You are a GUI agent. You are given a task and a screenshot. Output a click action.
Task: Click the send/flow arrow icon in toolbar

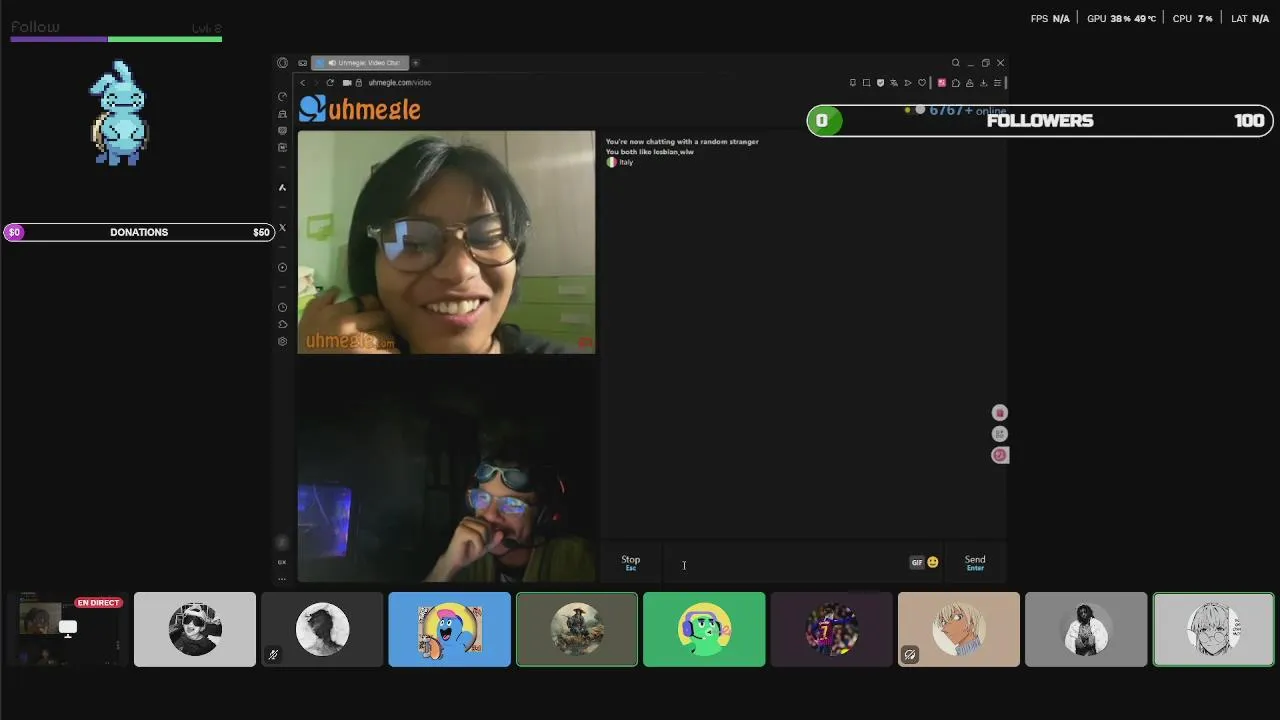pos(908,83)
